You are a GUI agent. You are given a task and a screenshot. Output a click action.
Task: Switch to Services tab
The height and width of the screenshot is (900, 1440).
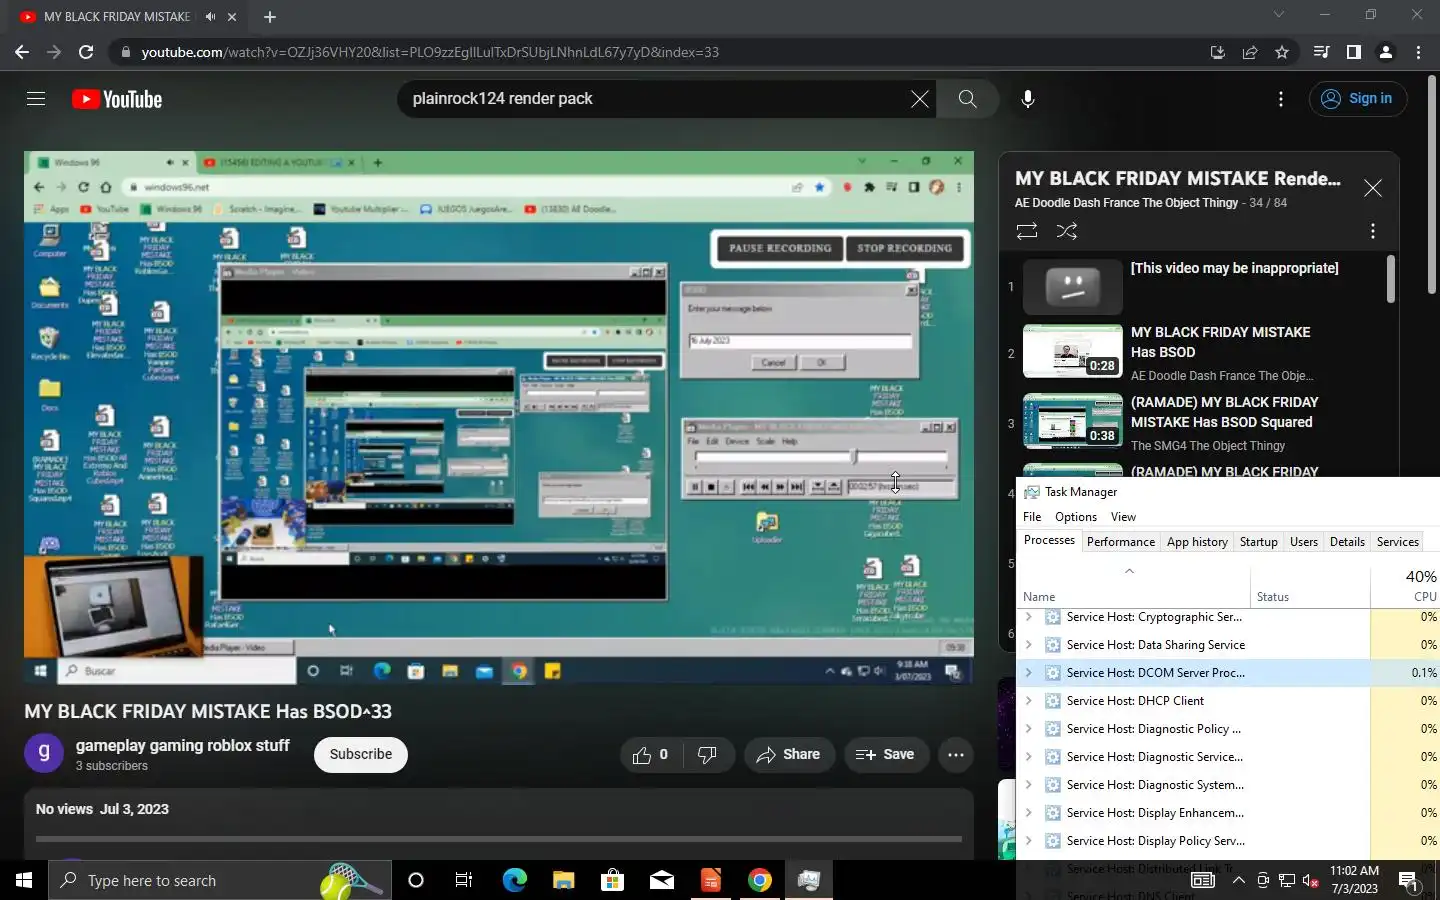click(x=1397, y=542)
